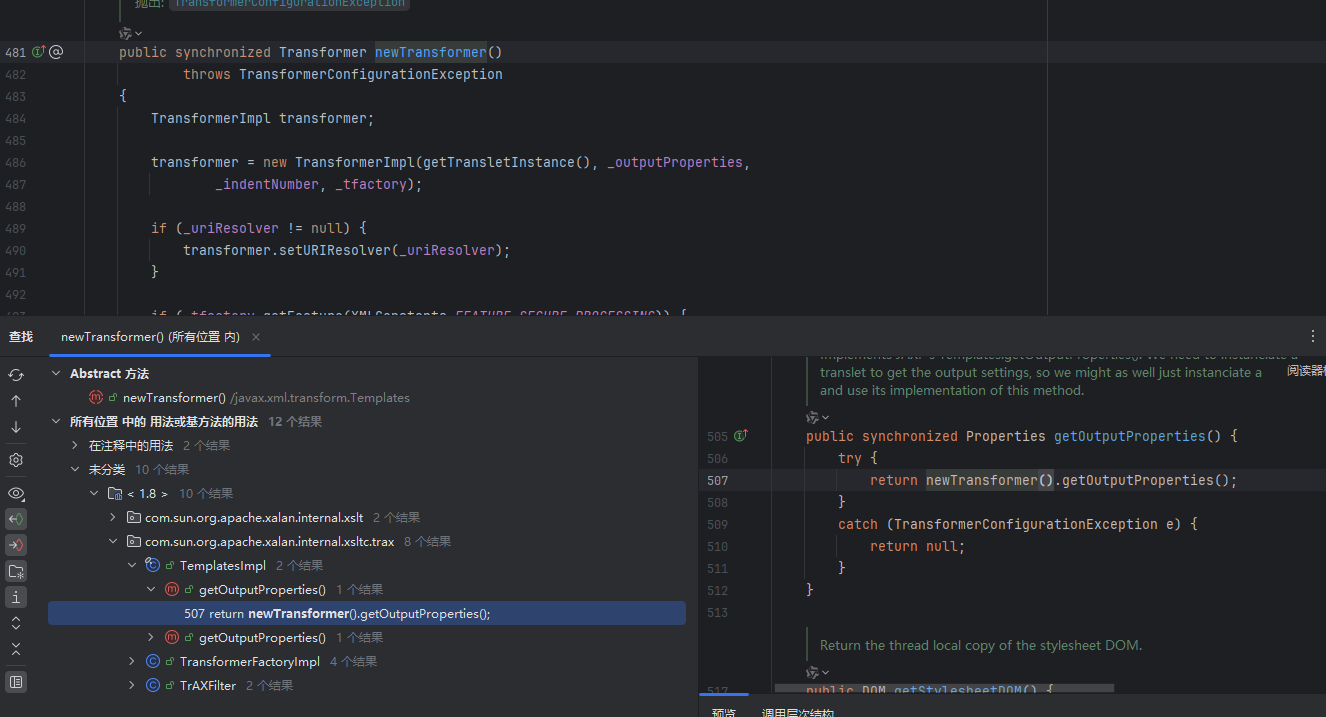The width and height of the screenshot is (1326, 717).
Task: Toggle the preview usages panel button
Action: (16, 682)
